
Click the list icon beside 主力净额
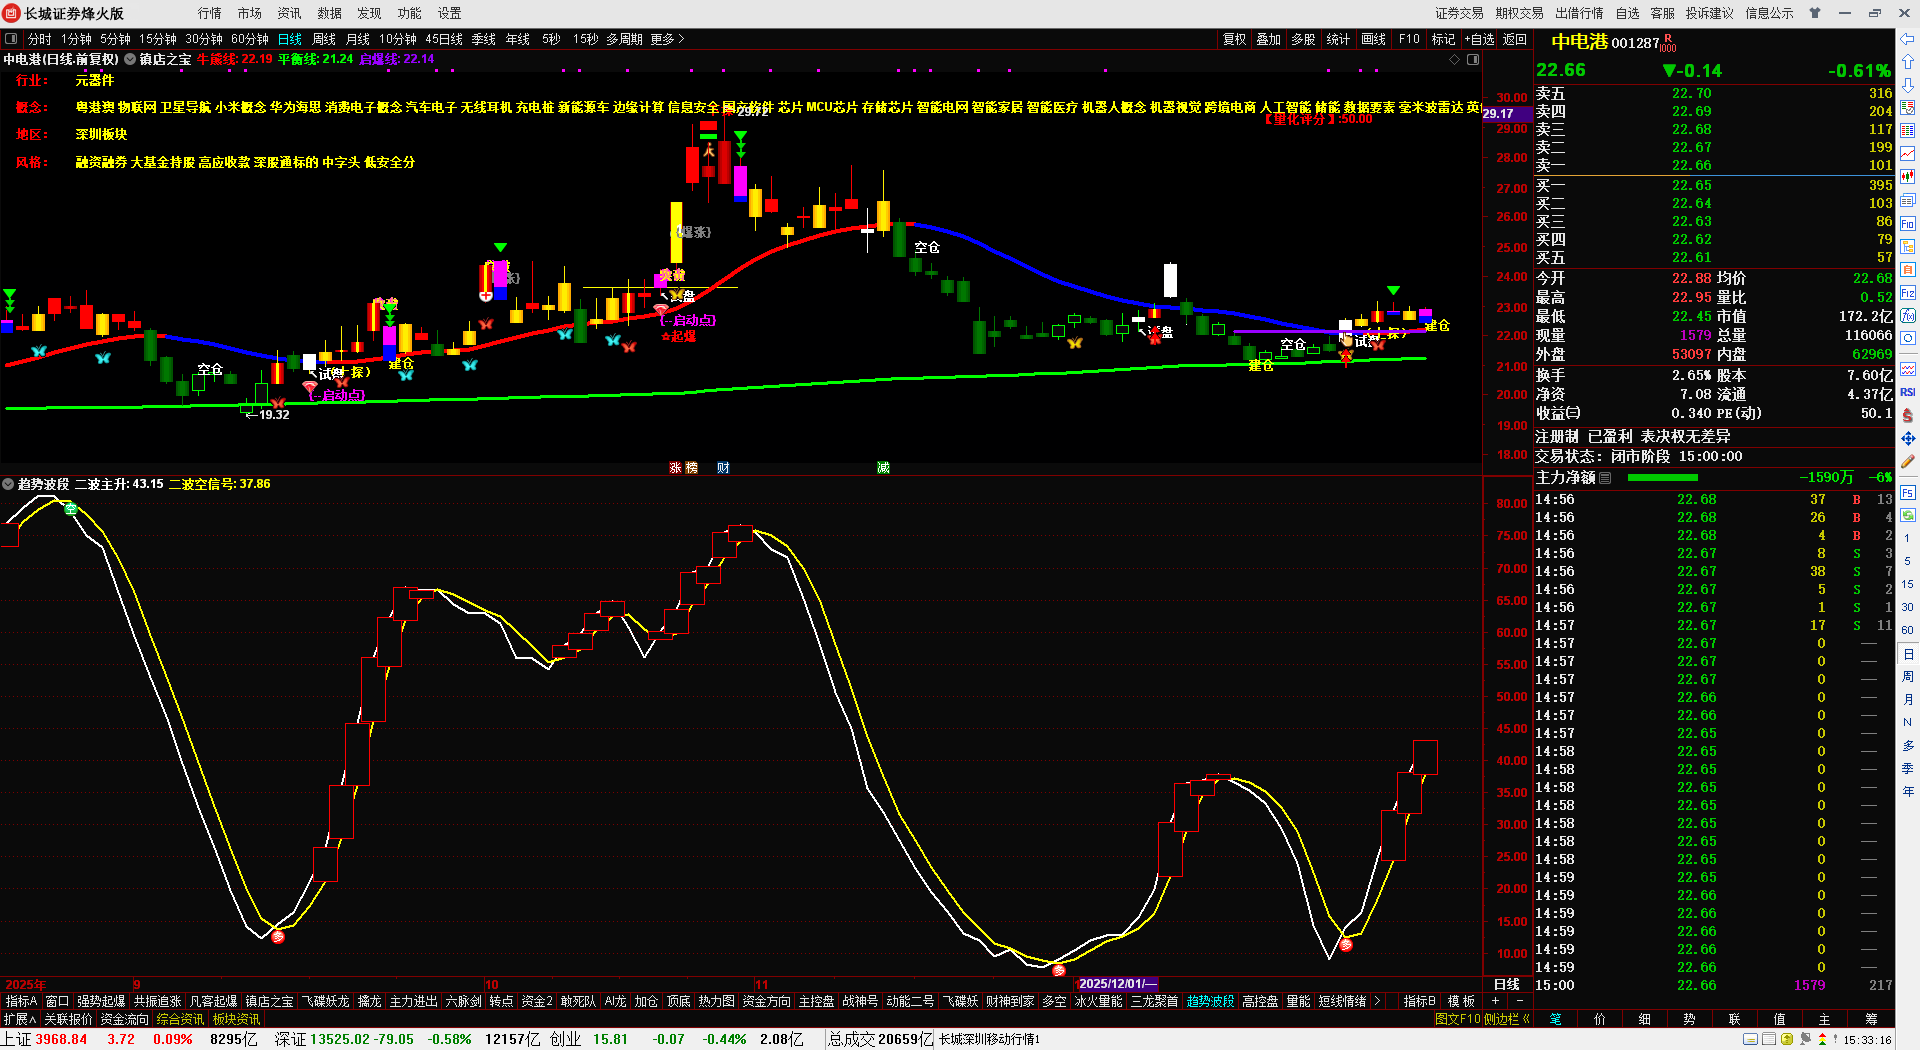coord(1605,478)
